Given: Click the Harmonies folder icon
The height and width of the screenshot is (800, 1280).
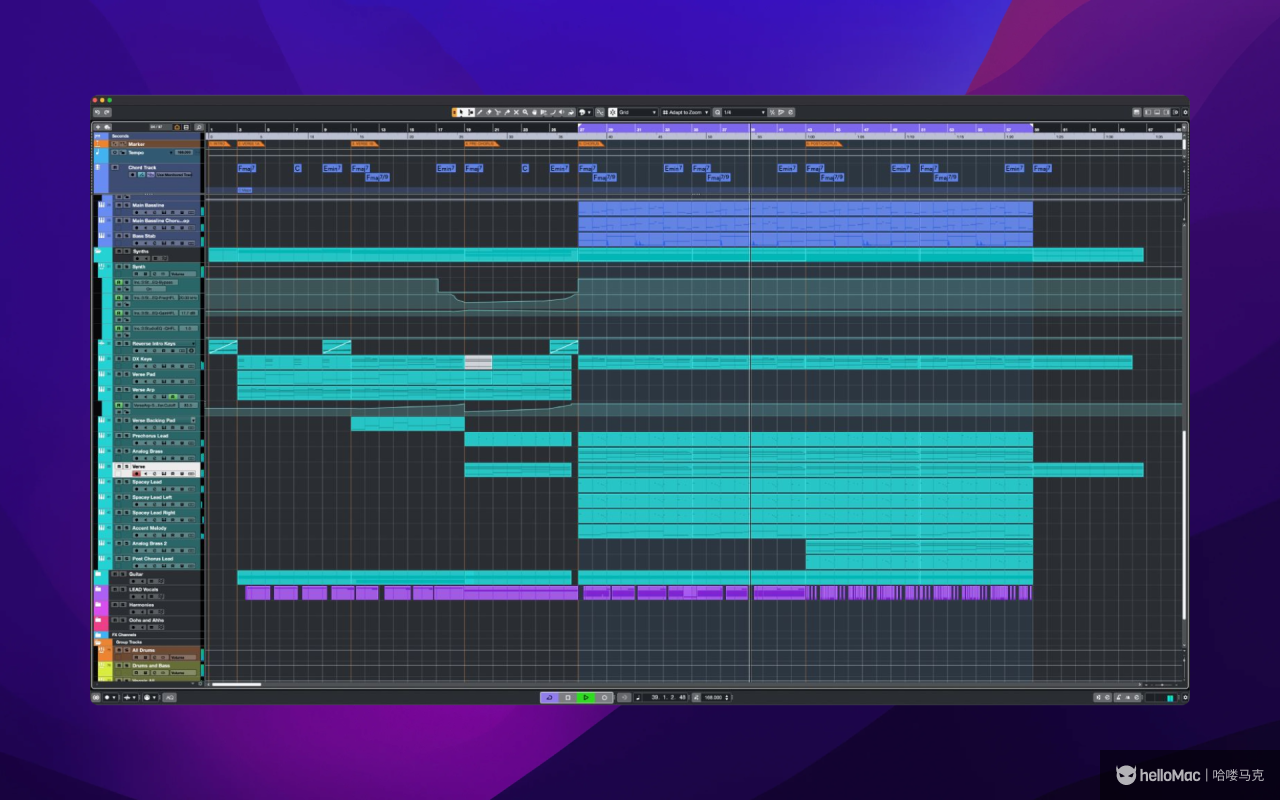Looking at the screenshot, I should (98, 604).
